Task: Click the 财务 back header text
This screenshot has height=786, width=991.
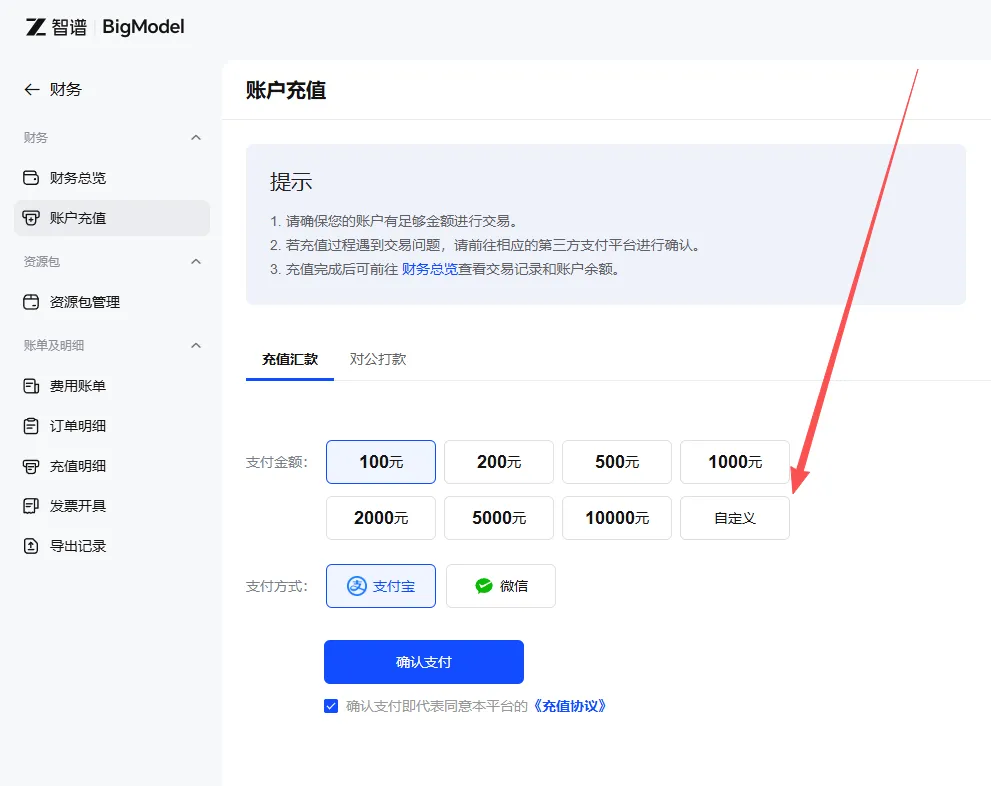Action: (x=66, y=90)
